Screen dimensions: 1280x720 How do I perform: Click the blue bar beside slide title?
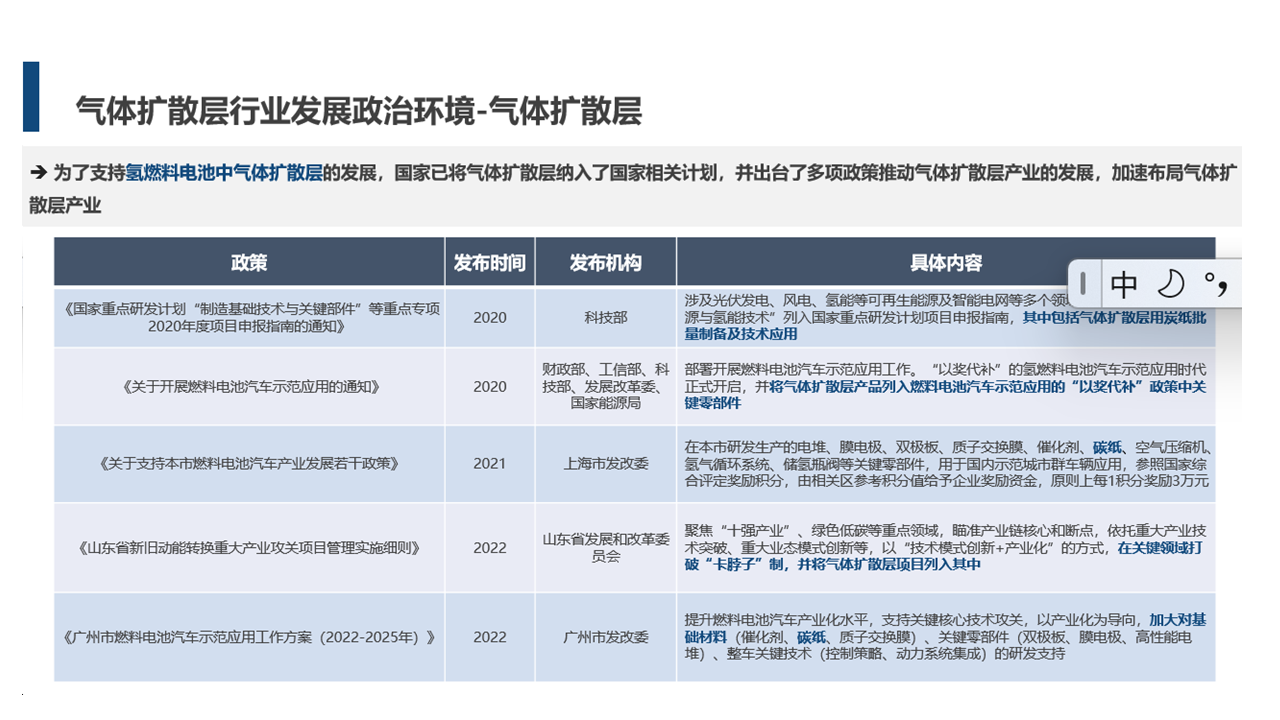(x=31, y=97)
